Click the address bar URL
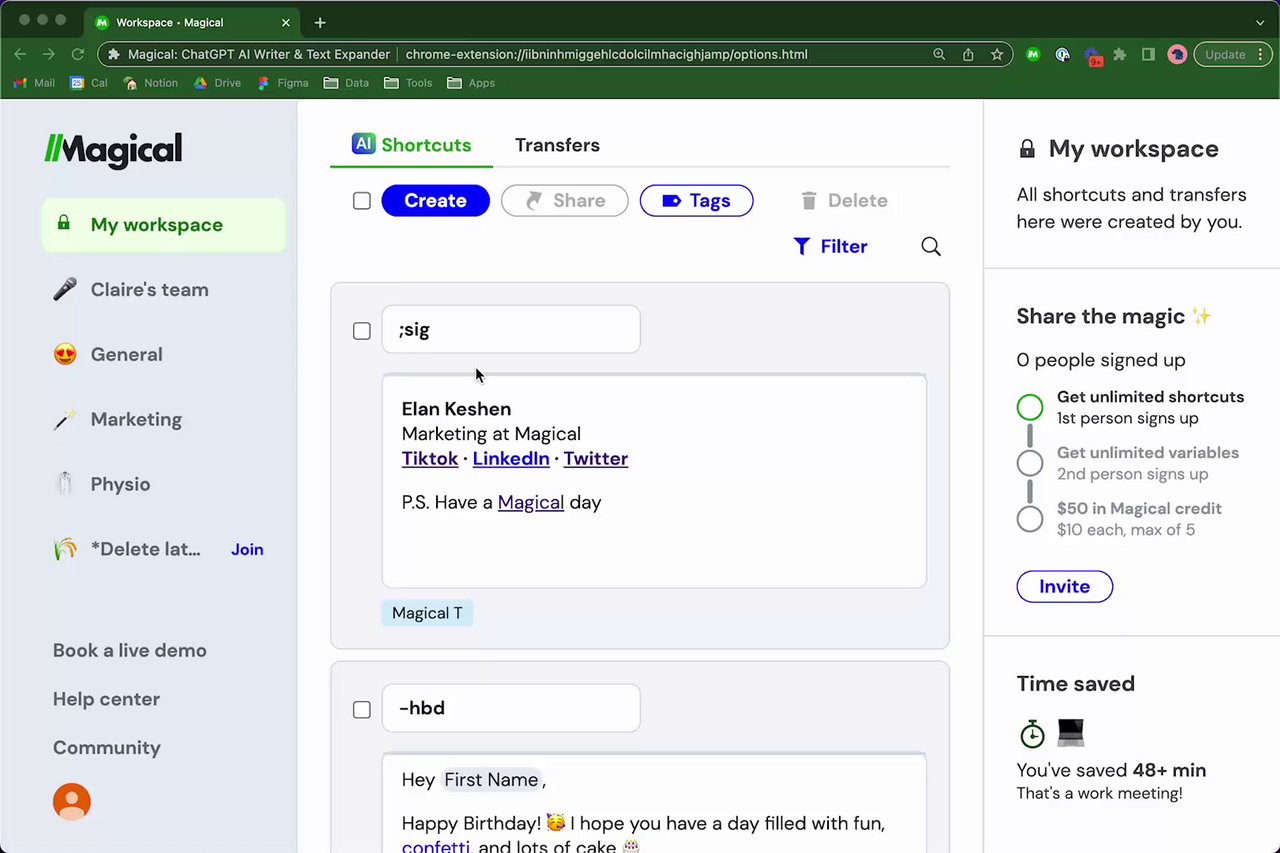The height and width of the screenshot is (853, 1280). coord(606,55)
